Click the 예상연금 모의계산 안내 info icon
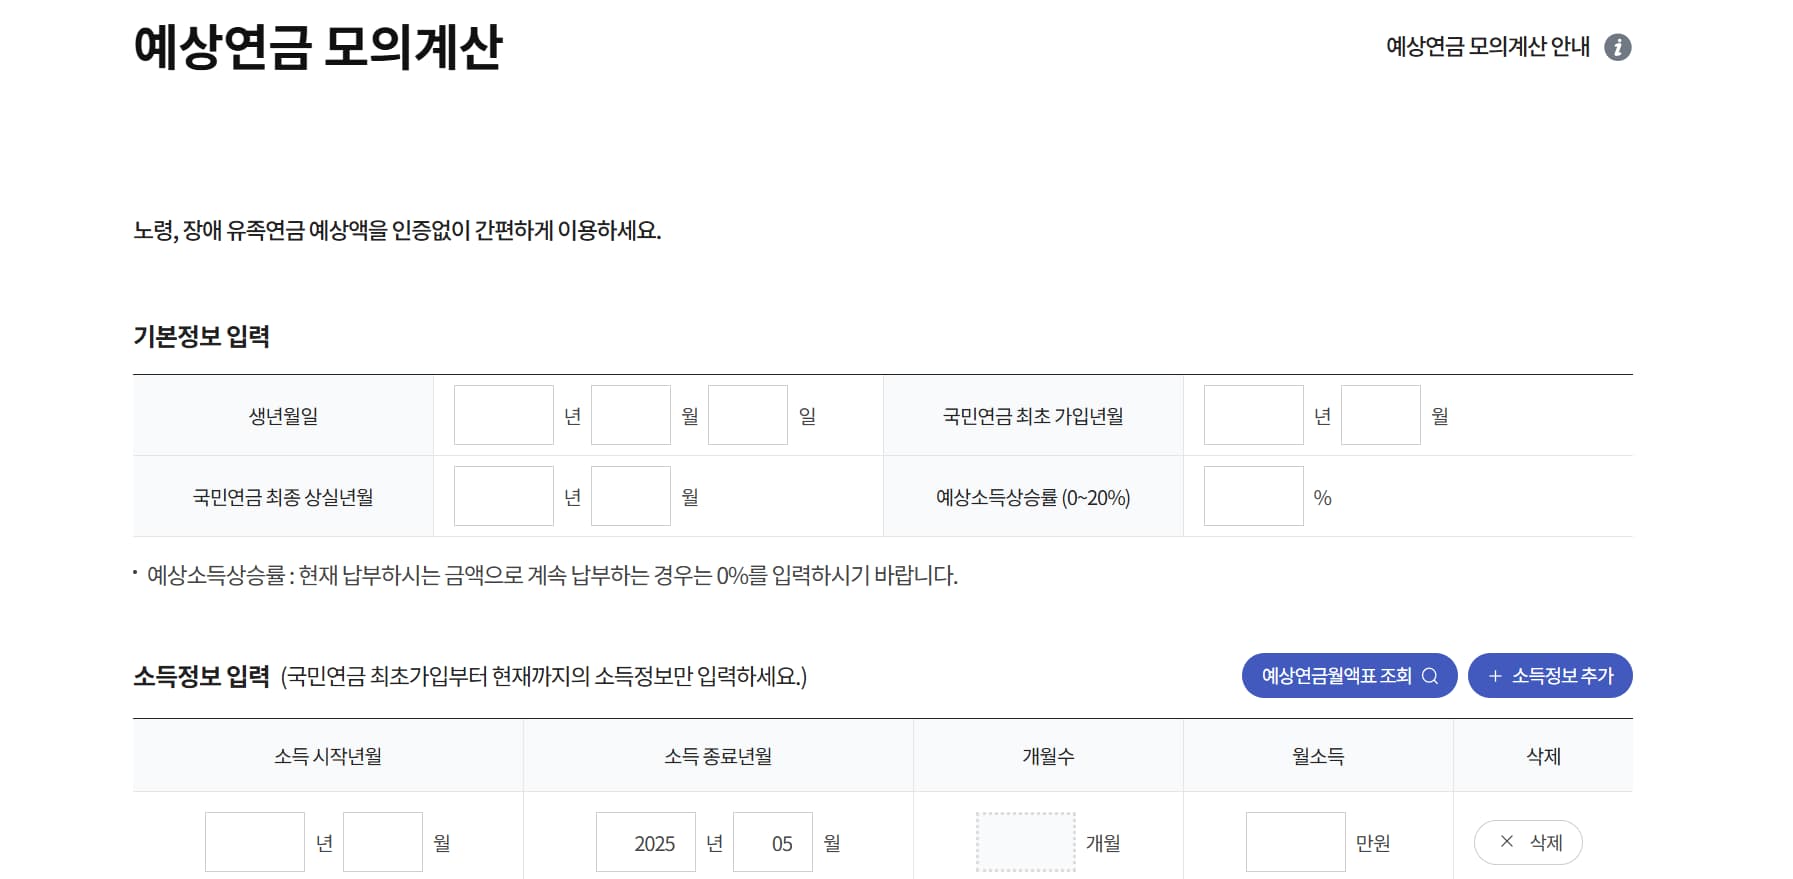The width and height of the screenshot is (1793, 879). 1618,46
